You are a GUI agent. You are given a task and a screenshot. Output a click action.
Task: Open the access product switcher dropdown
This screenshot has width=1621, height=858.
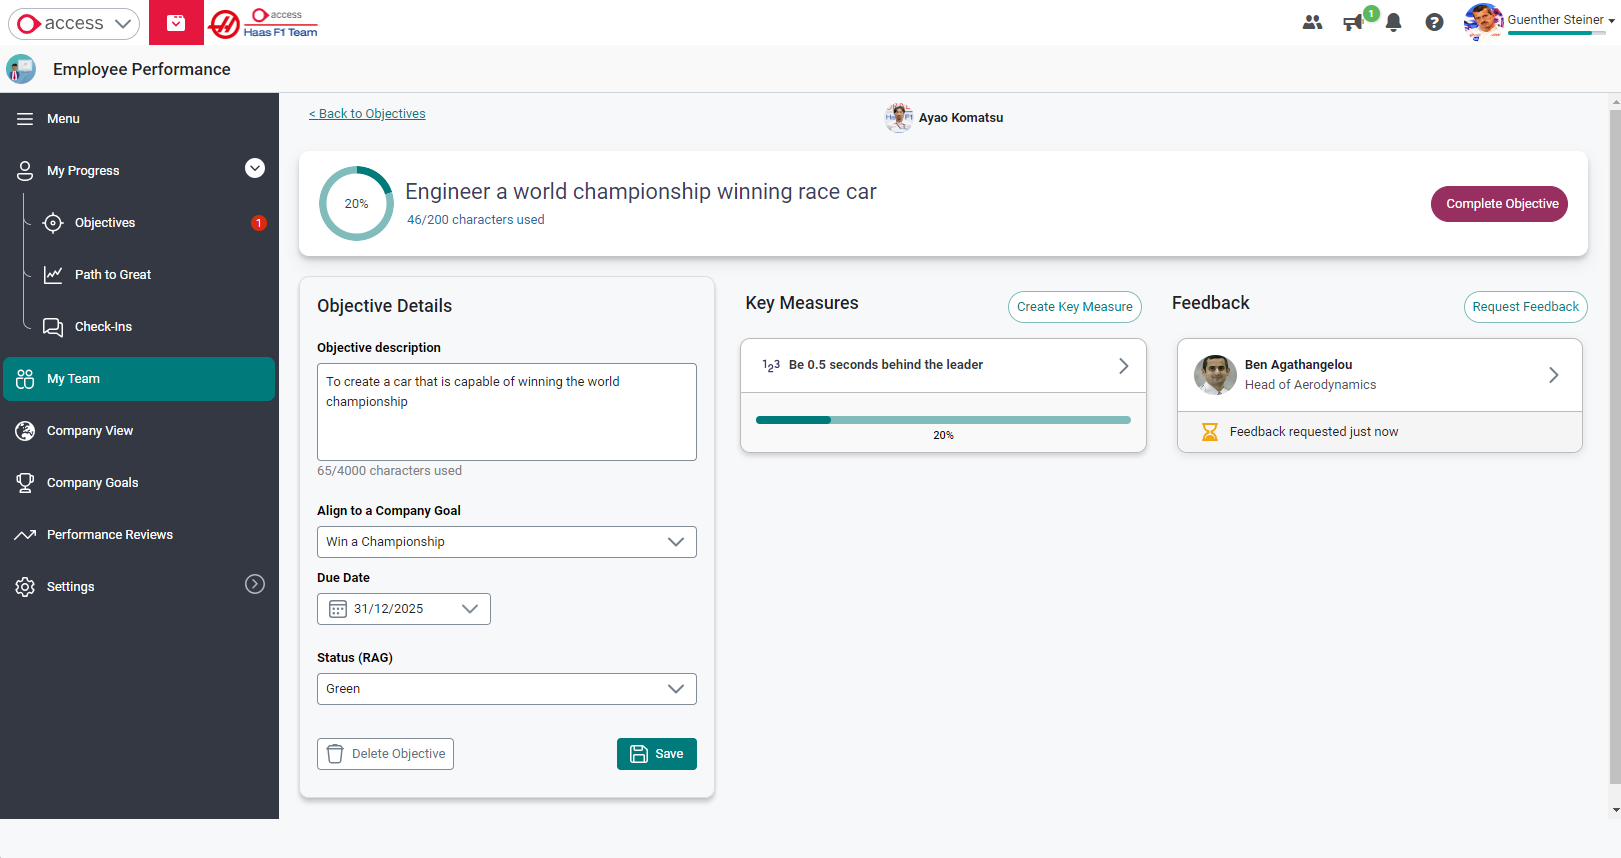[74, 23]
